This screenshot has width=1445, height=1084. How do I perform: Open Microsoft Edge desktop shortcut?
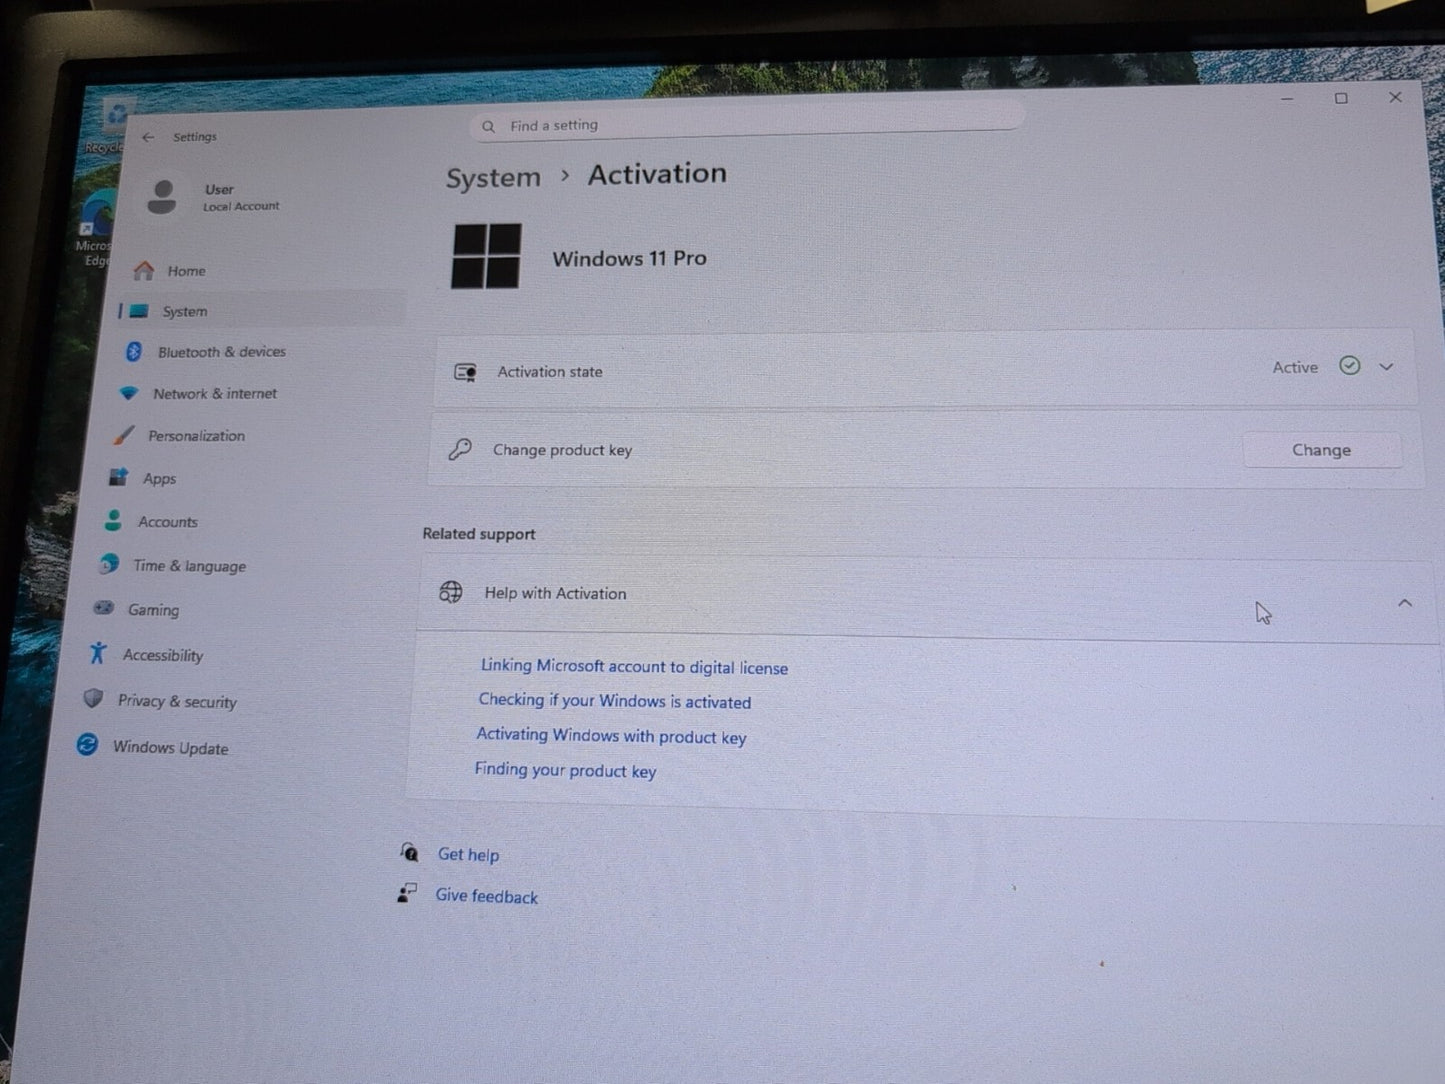96,228
